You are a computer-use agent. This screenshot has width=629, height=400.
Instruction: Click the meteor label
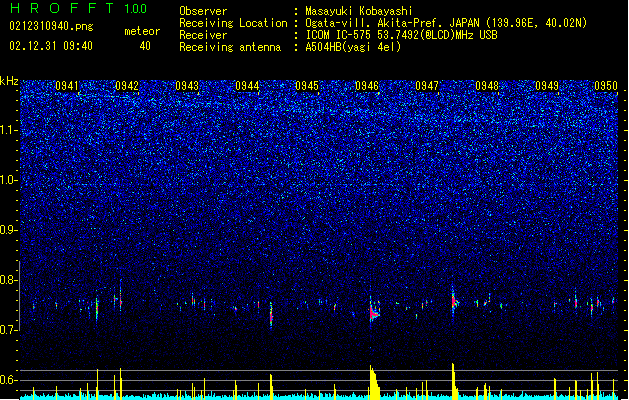[x=142, y=31]
